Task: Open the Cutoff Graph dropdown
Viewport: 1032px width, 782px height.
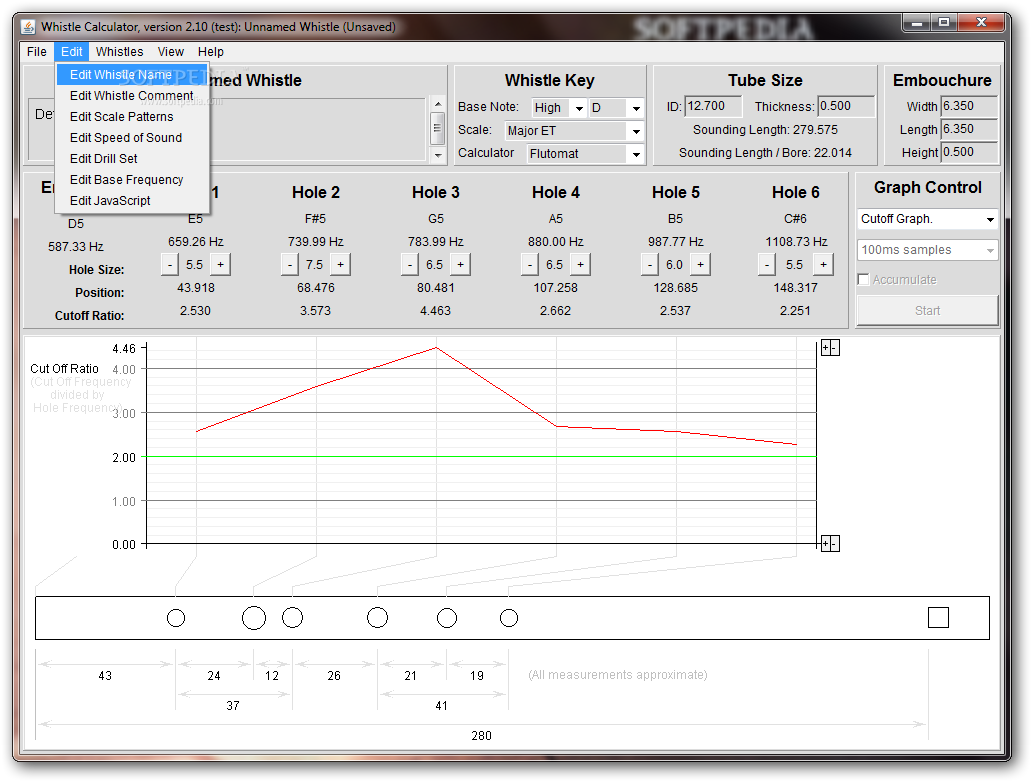Action: pos(927,219)
